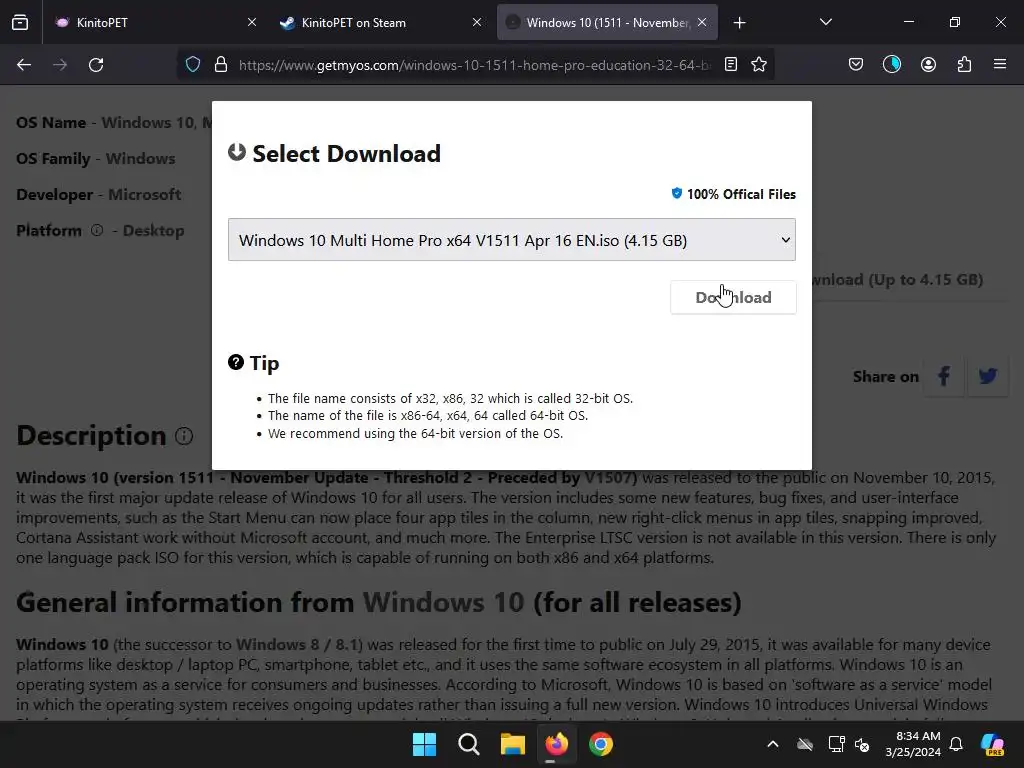Viewport: 1024px width, 768px height.
Task: Open the Extensions puzzle icon
Action: (964, 65)
